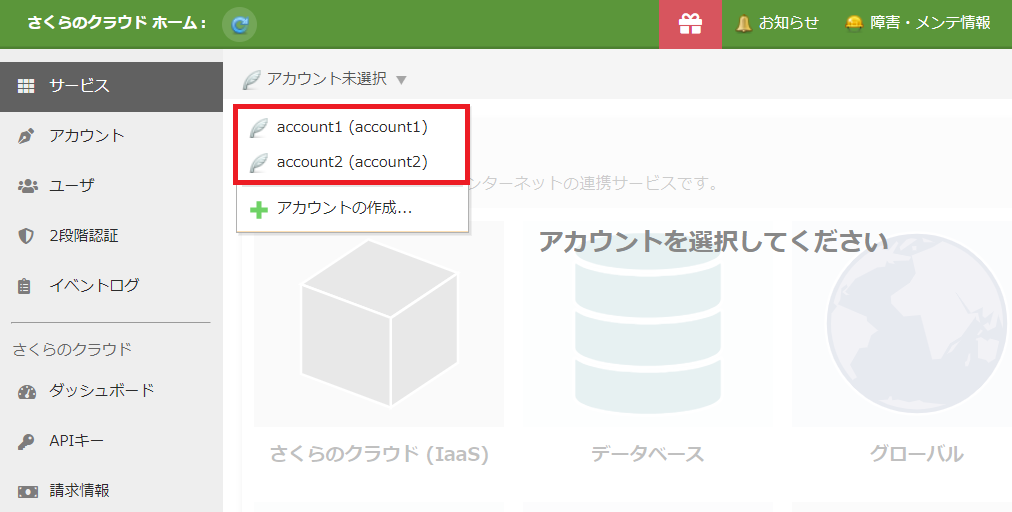The image size is (1012, 512).
Task: Open APIキー in the sidebar
Action: pyautogui.click(x=76, y=441)
